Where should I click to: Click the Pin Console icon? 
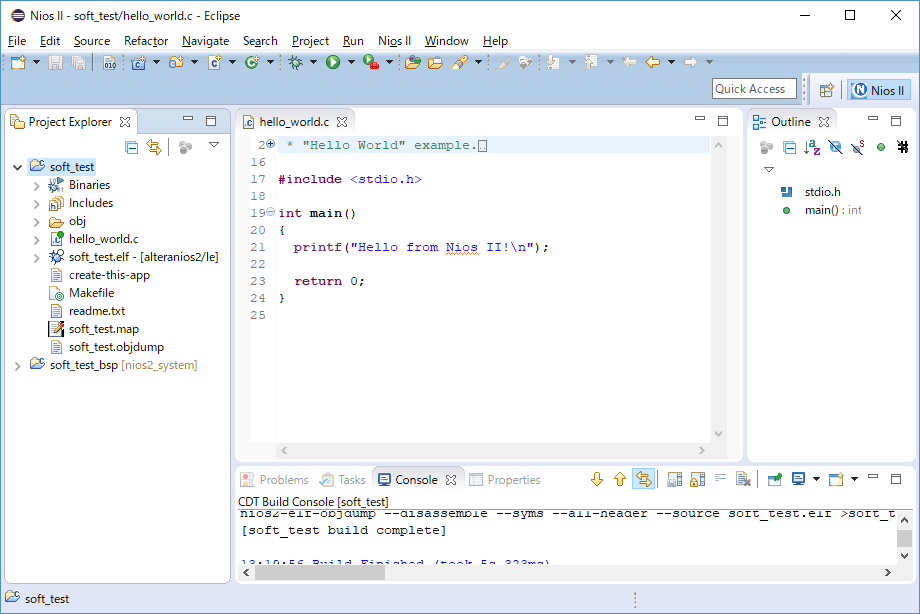(774, 480)
